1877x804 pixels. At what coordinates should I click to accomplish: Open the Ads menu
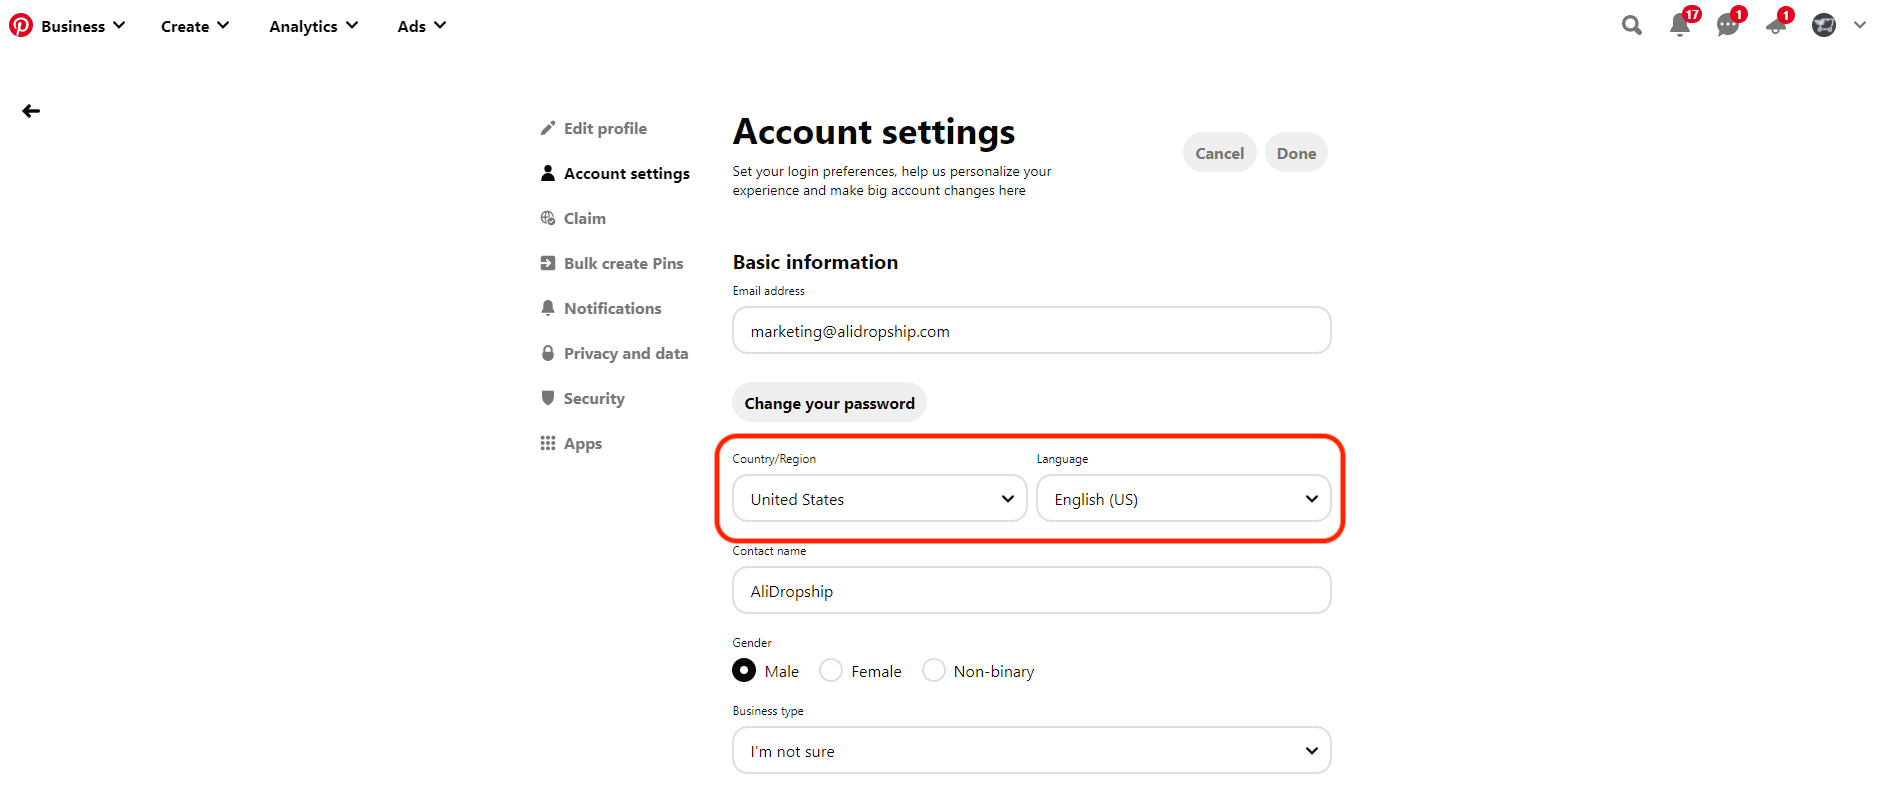(x=421, y=26)
